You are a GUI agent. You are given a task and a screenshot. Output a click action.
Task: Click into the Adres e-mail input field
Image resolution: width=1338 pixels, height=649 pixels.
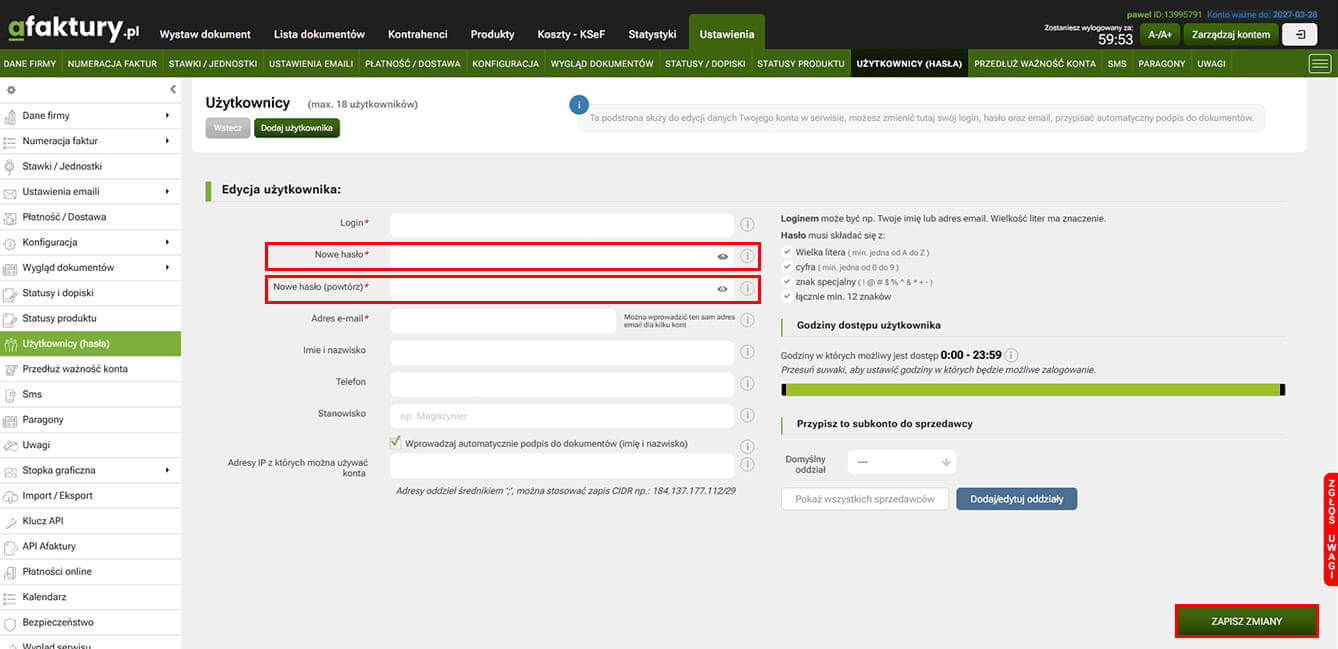pos(503,321)
